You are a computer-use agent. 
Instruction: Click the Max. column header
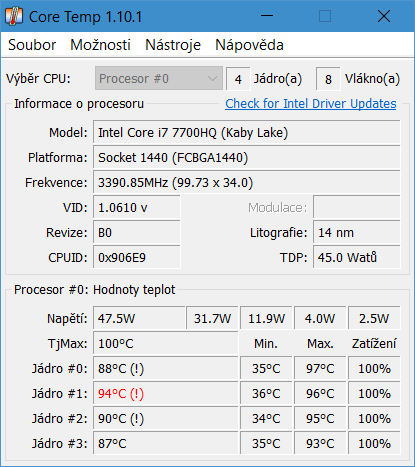[x=320, y=343]
